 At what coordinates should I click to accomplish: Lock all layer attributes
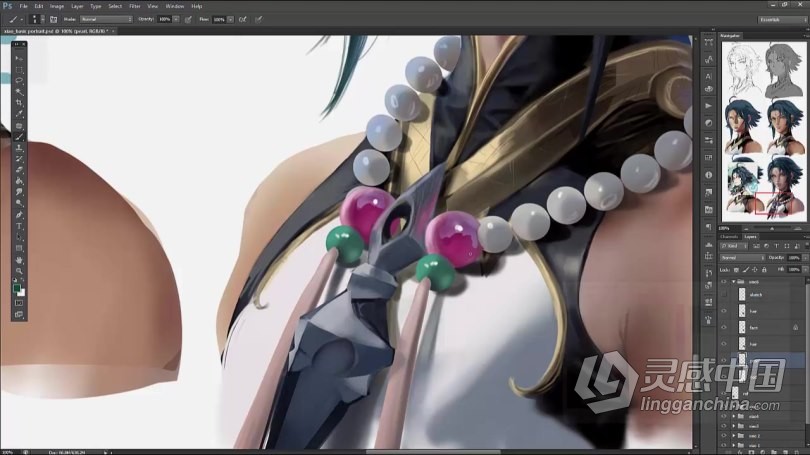pyautogui.click(x=764, y=270)
